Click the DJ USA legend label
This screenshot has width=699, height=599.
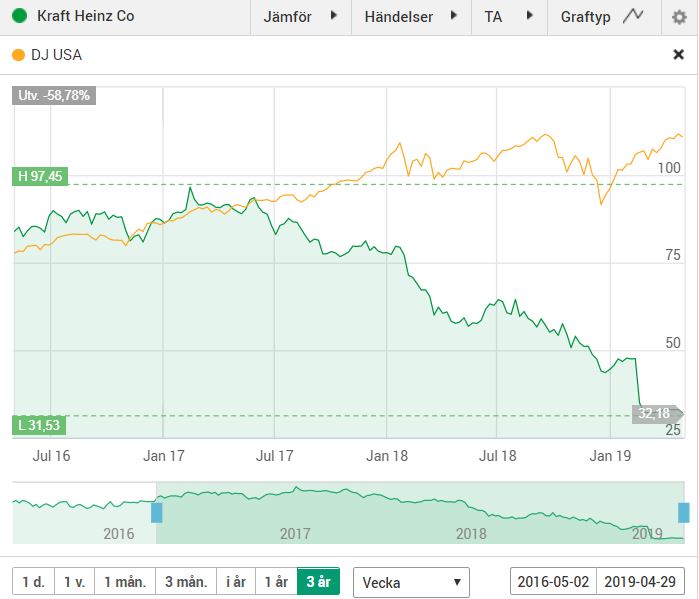(56, 55)
